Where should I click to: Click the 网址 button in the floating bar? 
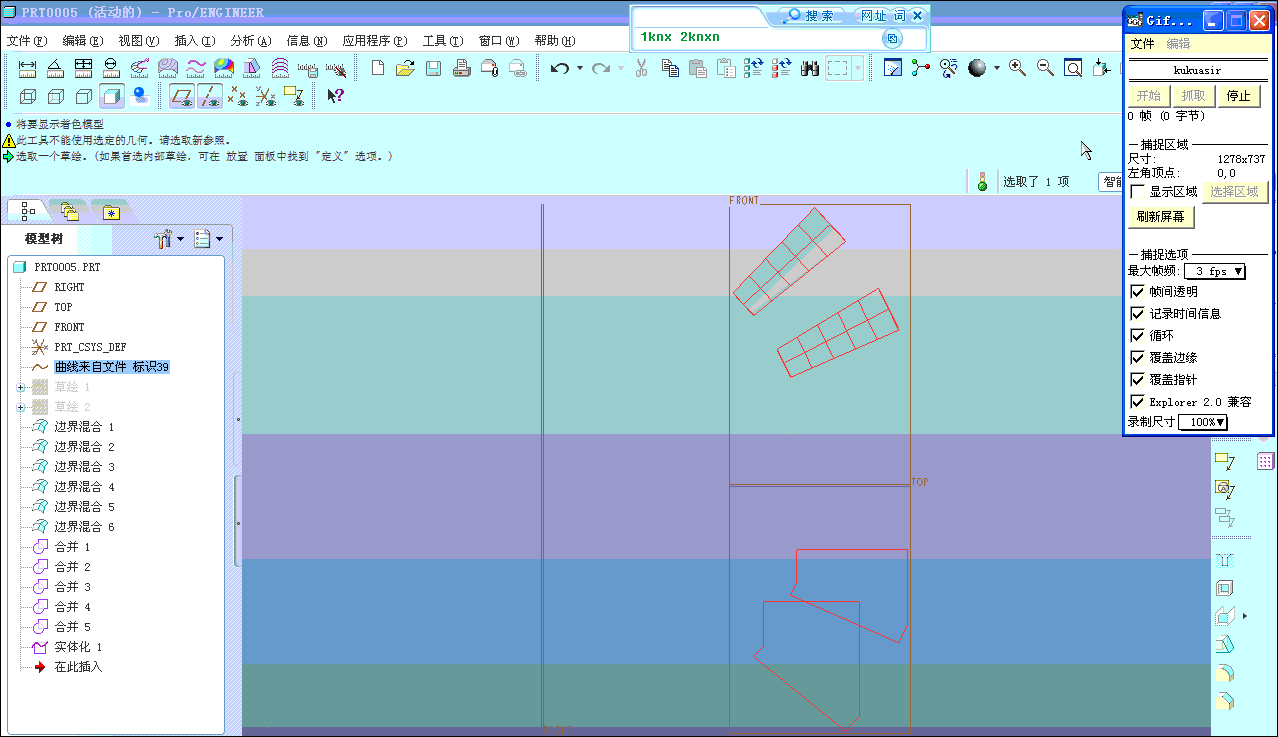[x=874, y=16]
